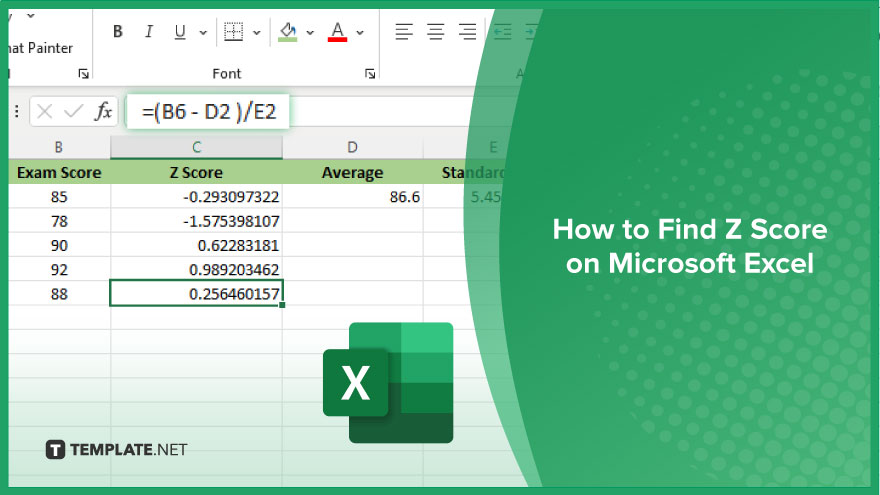The height and width of the screenshot is (495, 880).
Task: Decrease indent
Action: pyautogui.click(x=502, y=31)
